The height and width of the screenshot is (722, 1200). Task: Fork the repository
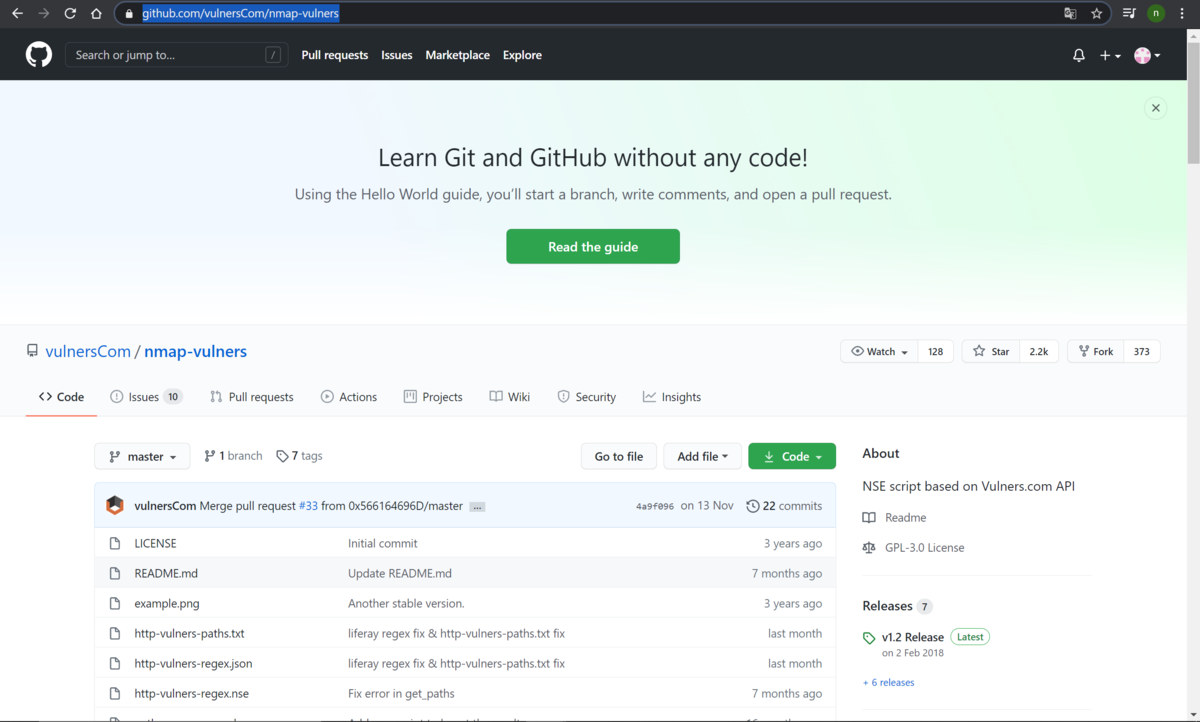(x=1096, y=351)
